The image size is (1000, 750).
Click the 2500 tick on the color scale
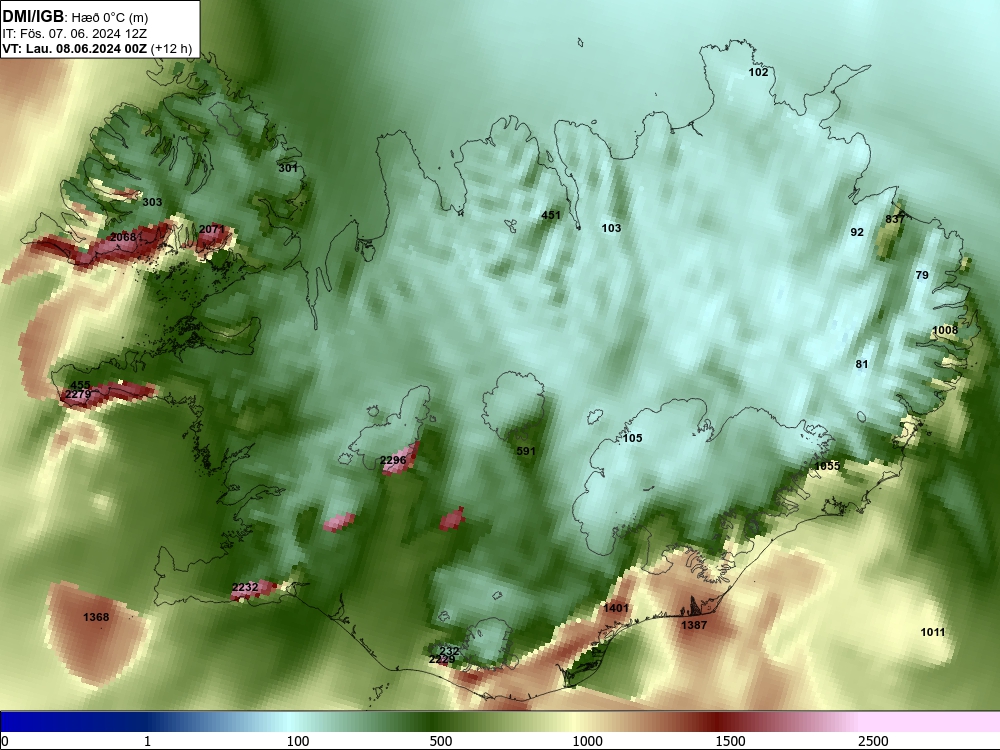pyautogui.click(x=873, y=741)
